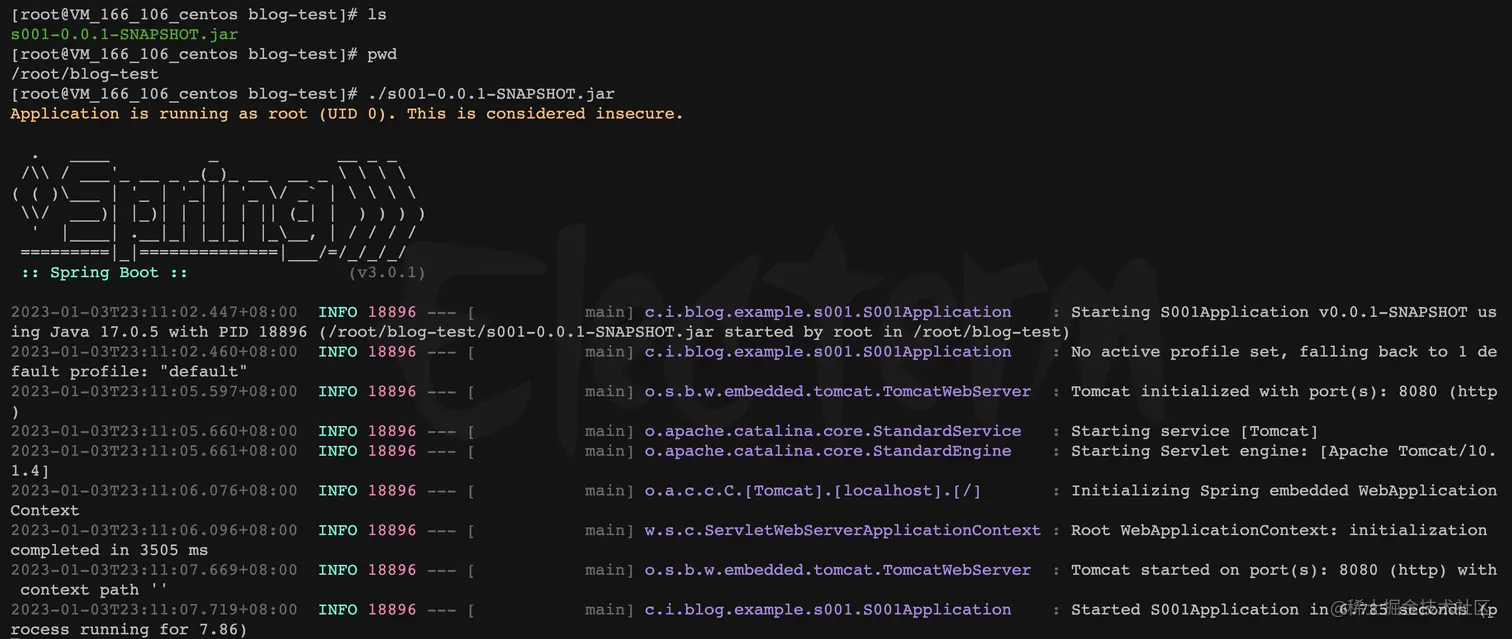Click w.s.c.ServletWebServerApplicationContext logger name
Screen dimensions: 1512x639
[843, 530]
